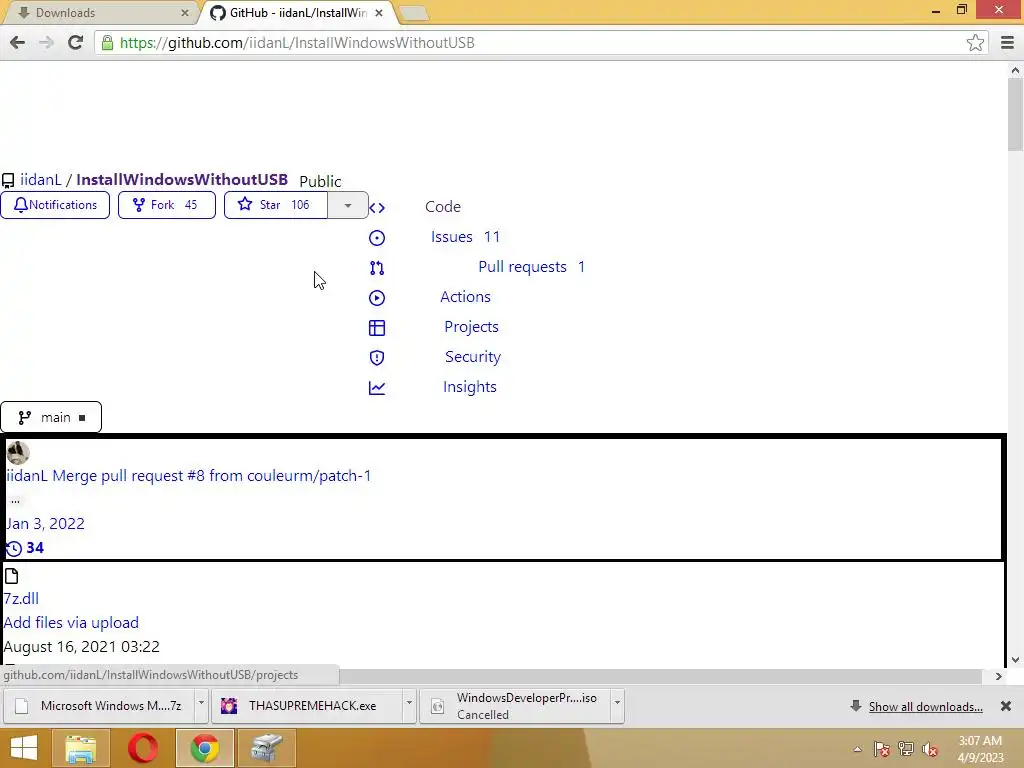
Task: Click the repository book icon beside iidanL
Action: click(x=8, y=181)
